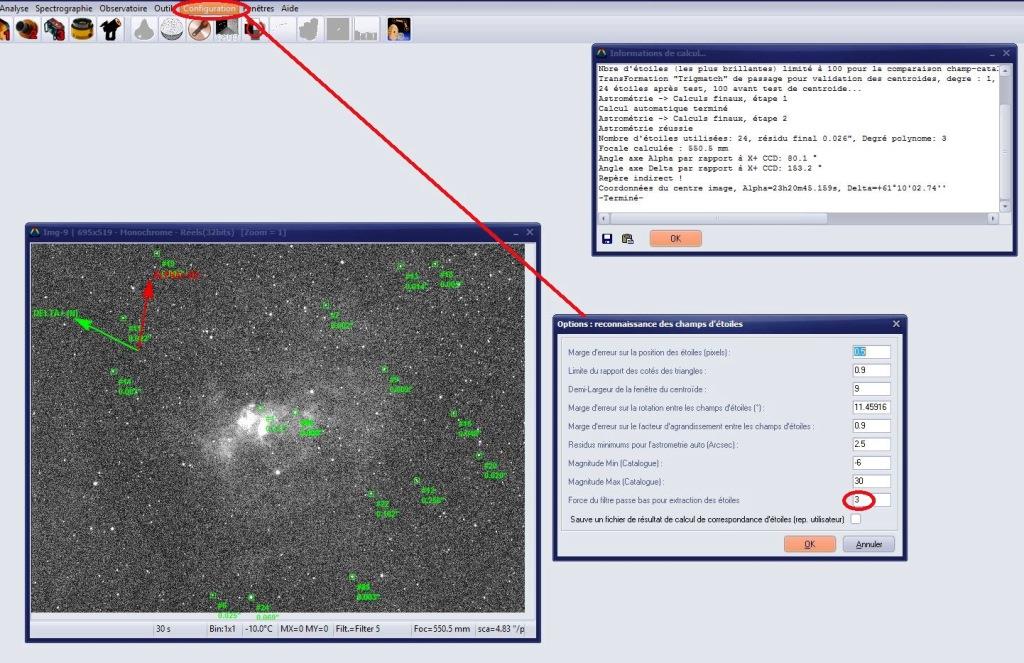Open the Observatoire menu
The image size is (1024, 663).
click(x=122, y=8)
